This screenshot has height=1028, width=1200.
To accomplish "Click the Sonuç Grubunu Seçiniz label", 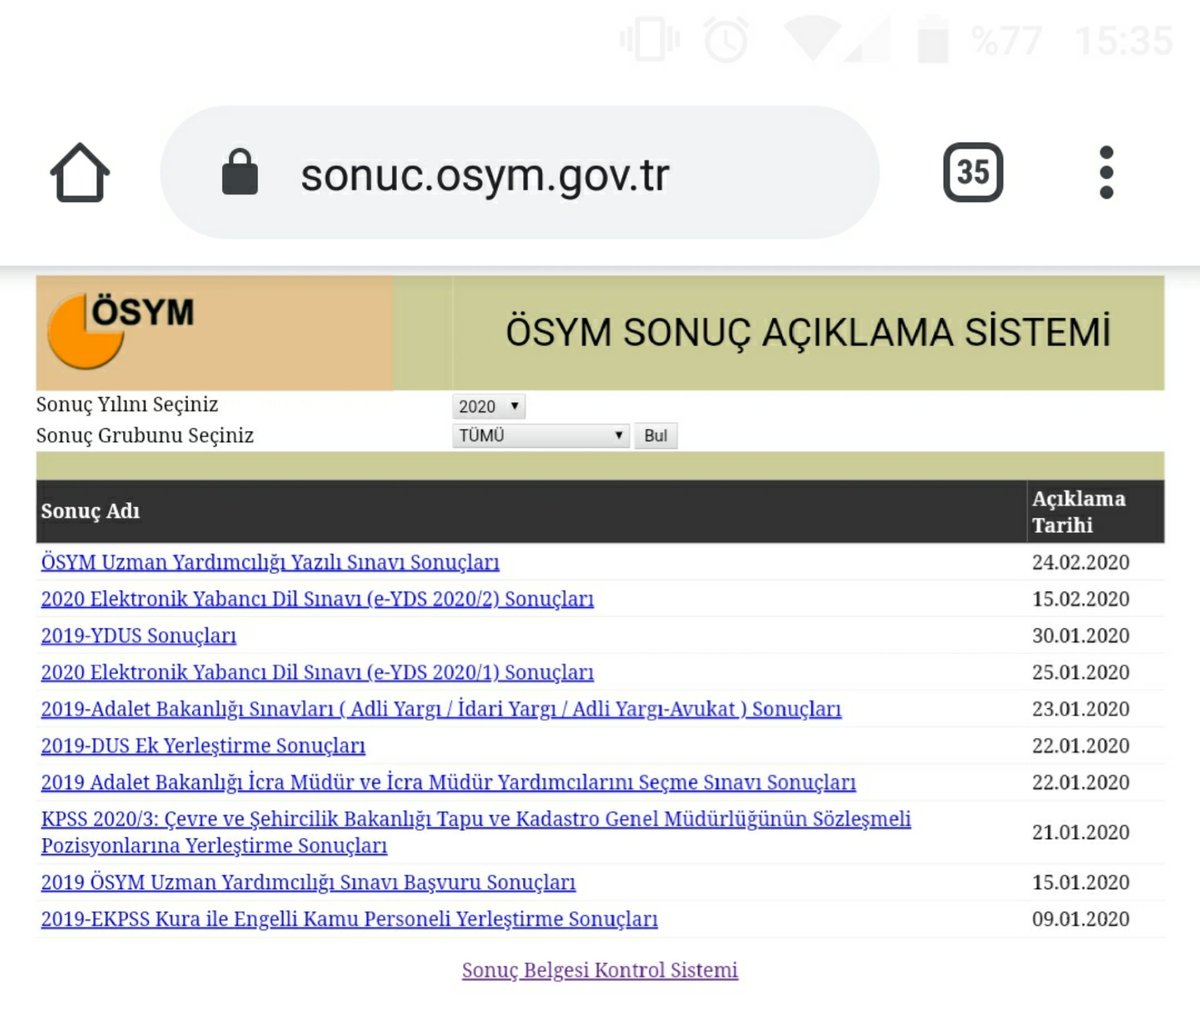I will [x=145, y=436].
